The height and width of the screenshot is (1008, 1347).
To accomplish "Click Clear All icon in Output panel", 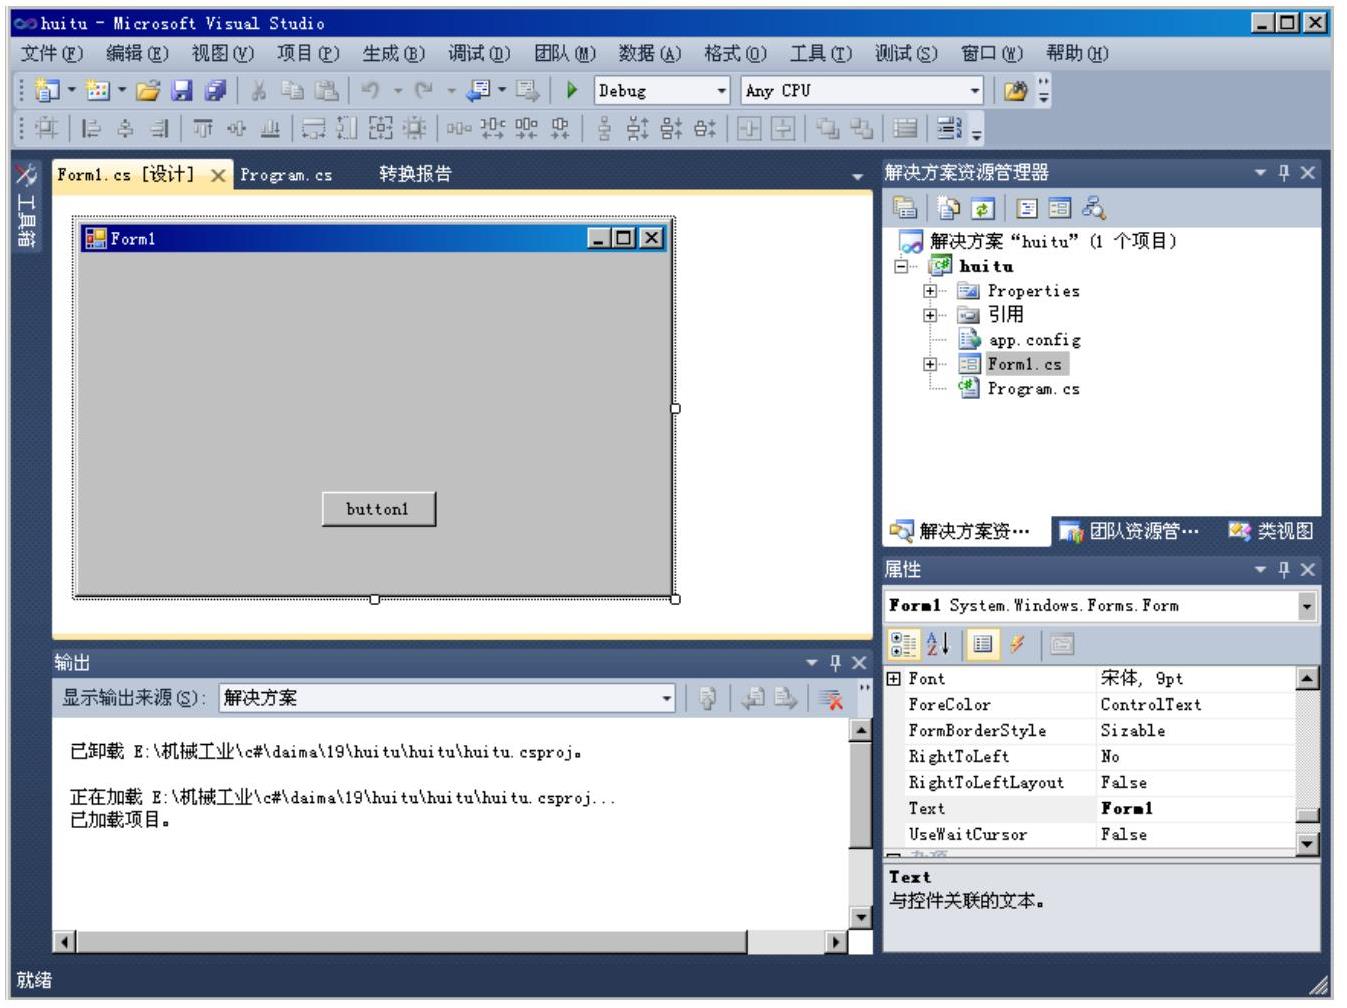I will tap(831, 698).
